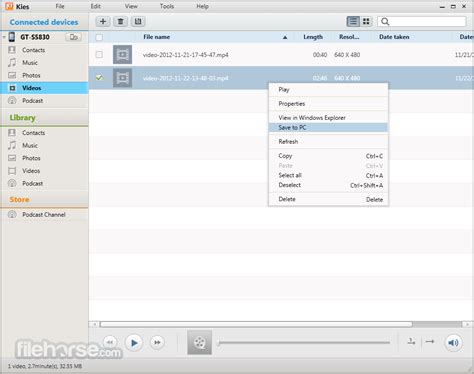The height and width of the screenshot is (374, 474).
Task: Switch to list view mode
Action: coord(353,22)
